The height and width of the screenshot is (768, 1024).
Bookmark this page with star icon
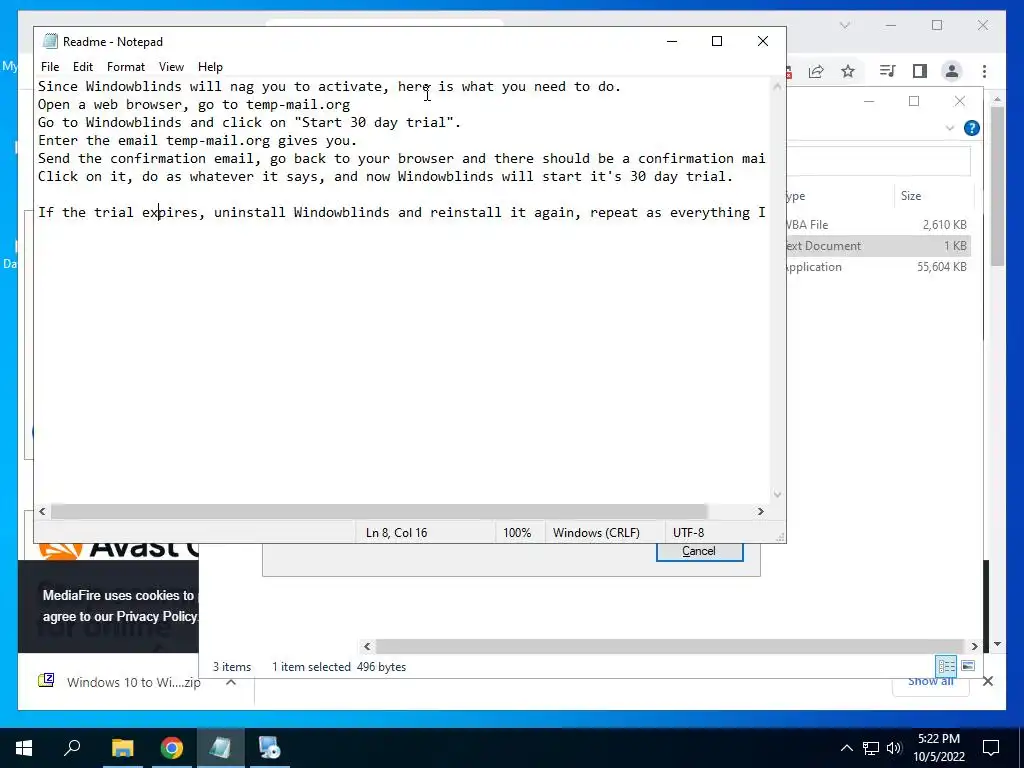[848, 71]
